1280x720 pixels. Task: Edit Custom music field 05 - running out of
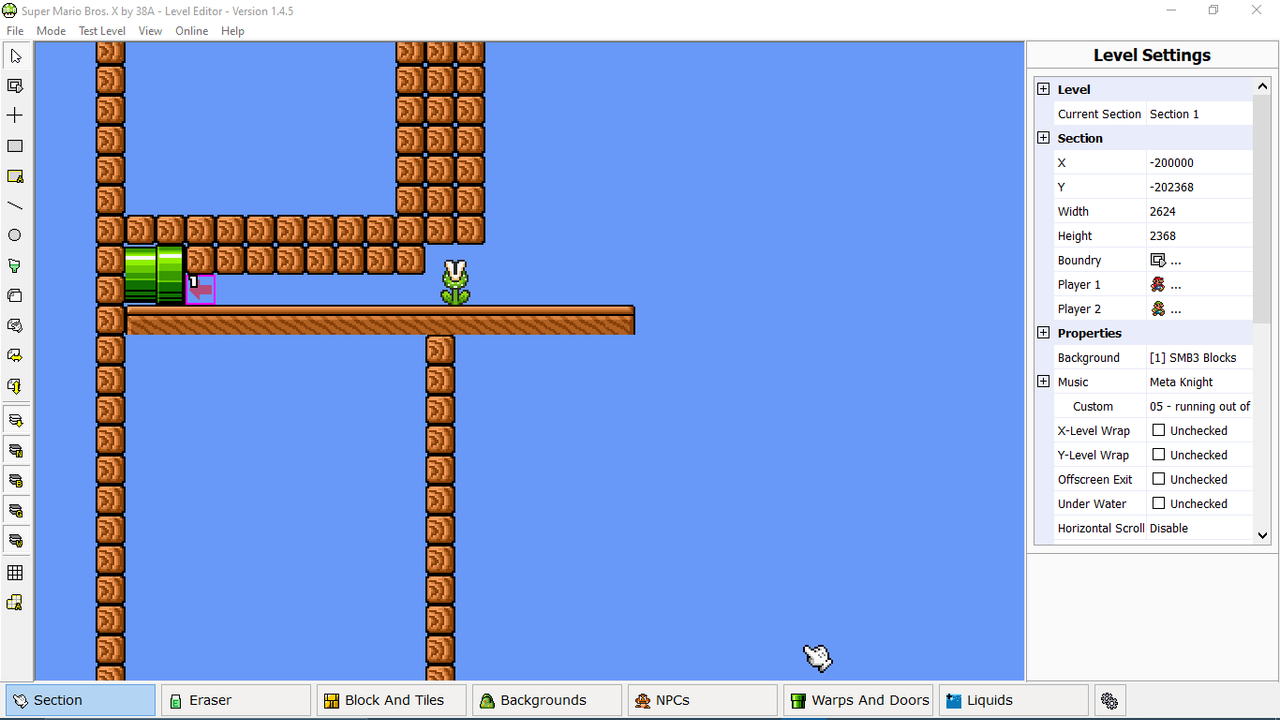[x=1199, y=406]
